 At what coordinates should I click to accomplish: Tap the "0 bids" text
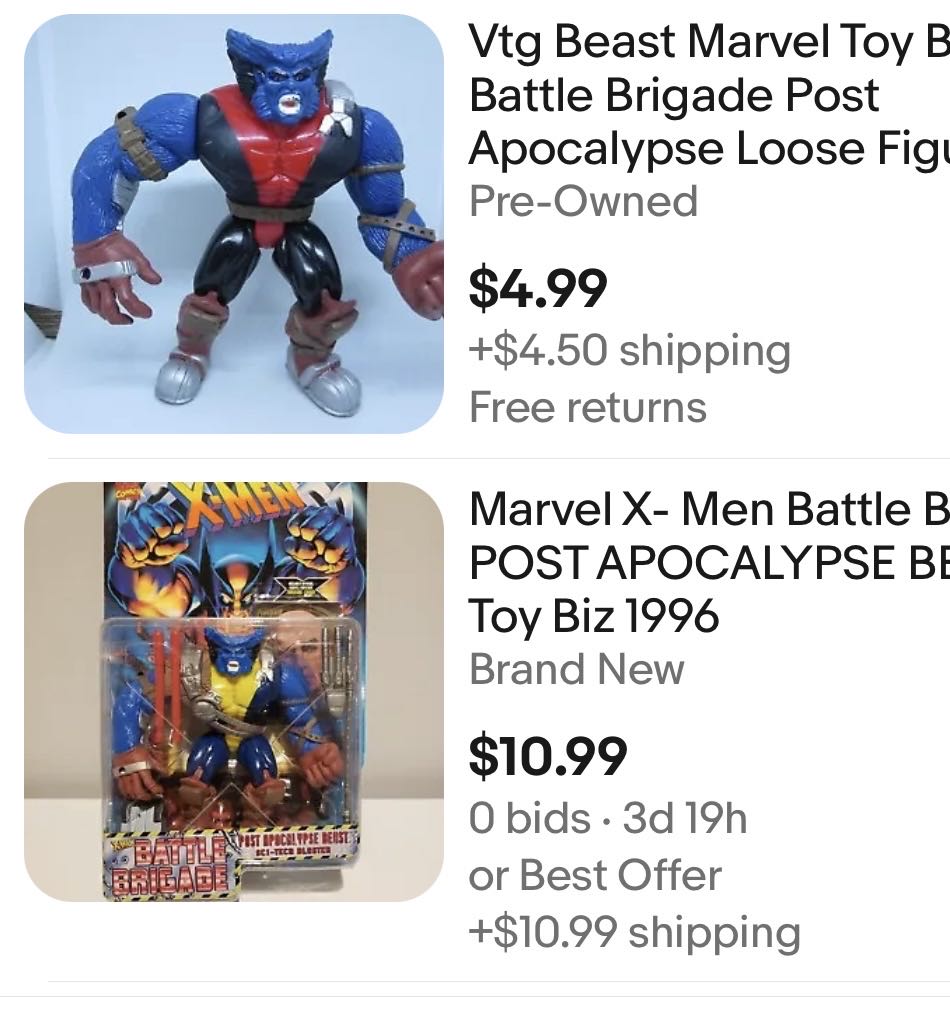[x=529, y=818]
